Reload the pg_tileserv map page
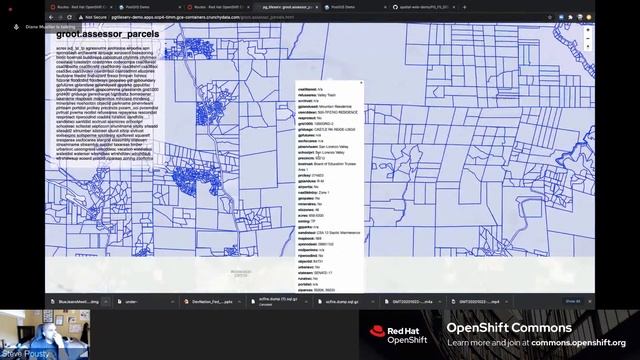Viewport: 640px width, 360px height. tap(69, 18)
